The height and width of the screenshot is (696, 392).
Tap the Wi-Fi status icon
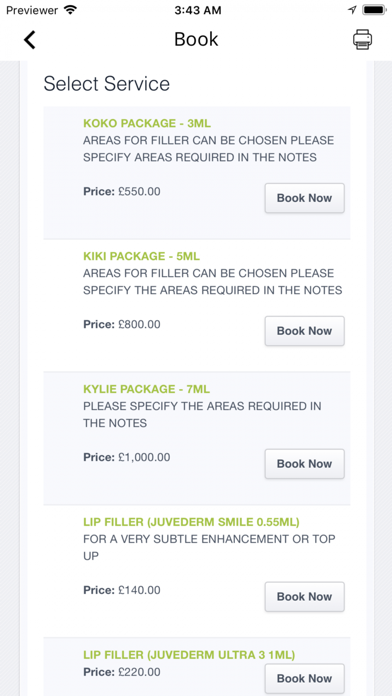70,10
